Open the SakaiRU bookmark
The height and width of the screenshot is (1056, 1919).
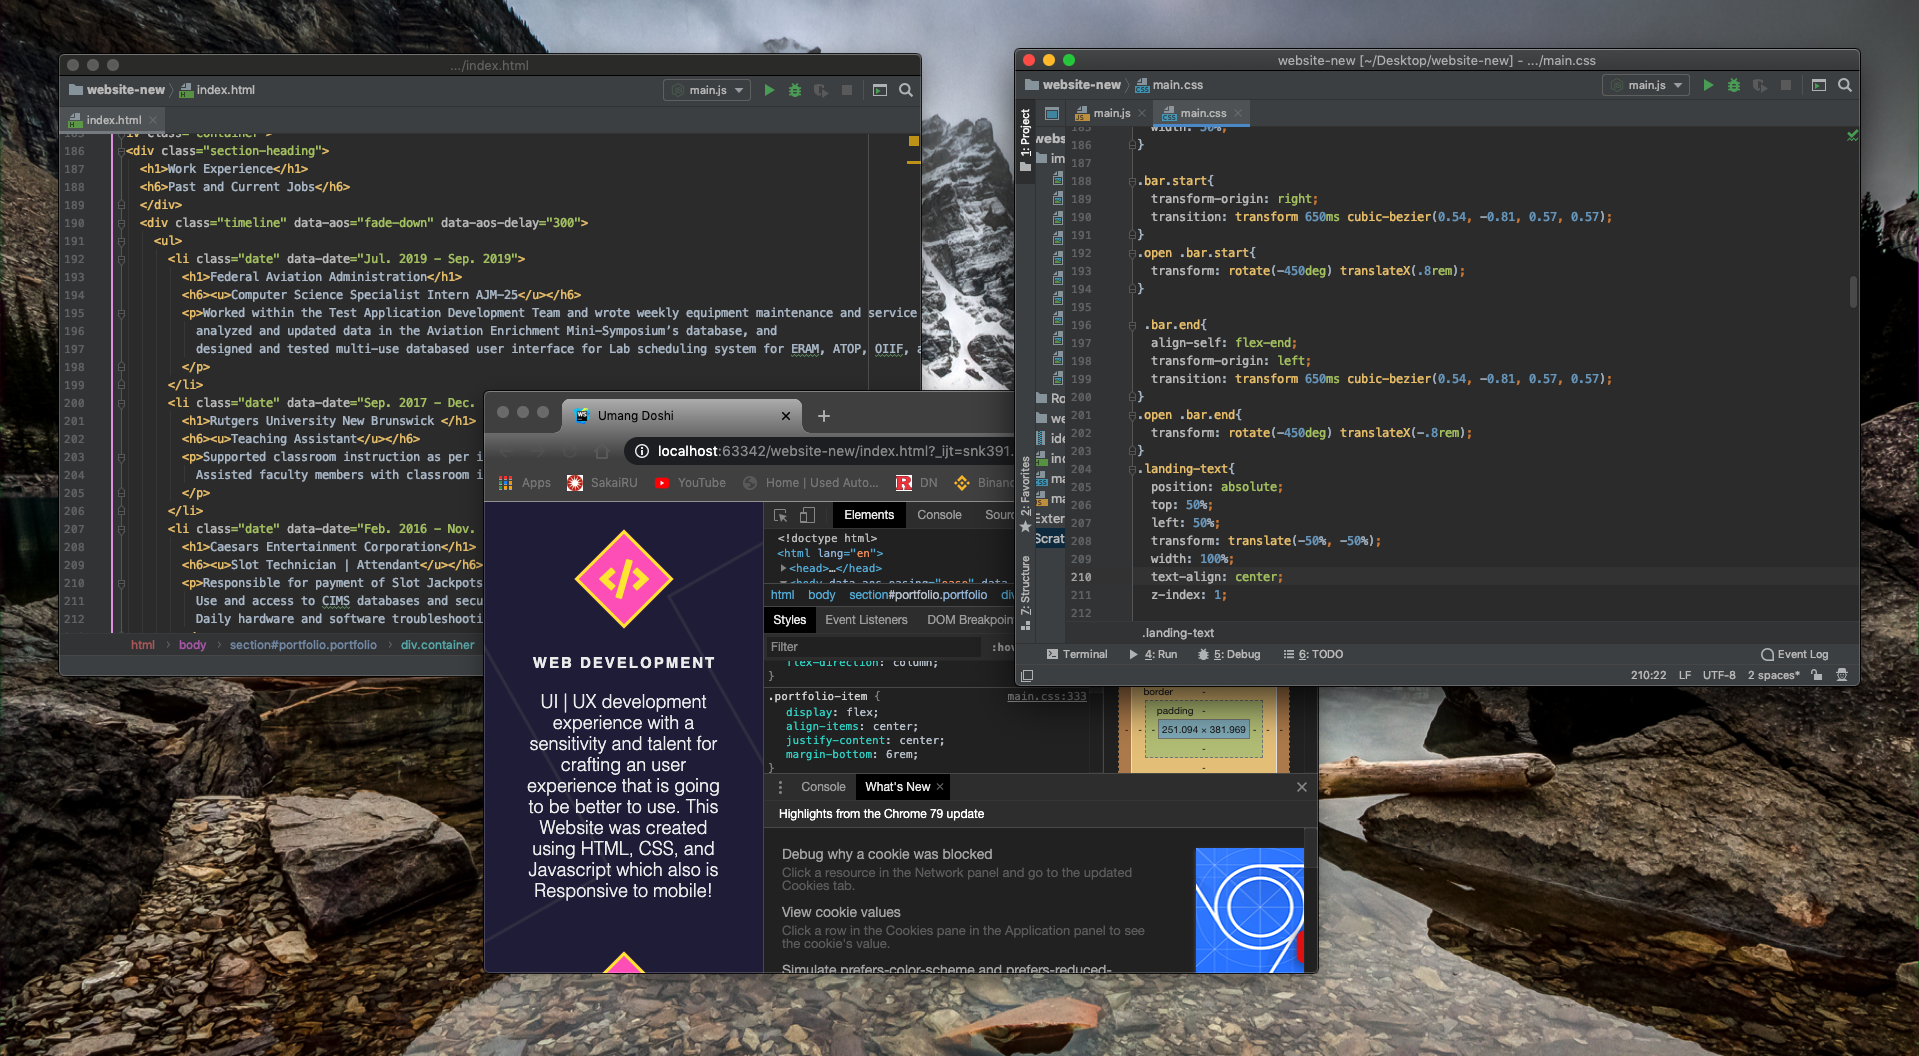click(x=602, y=483)
